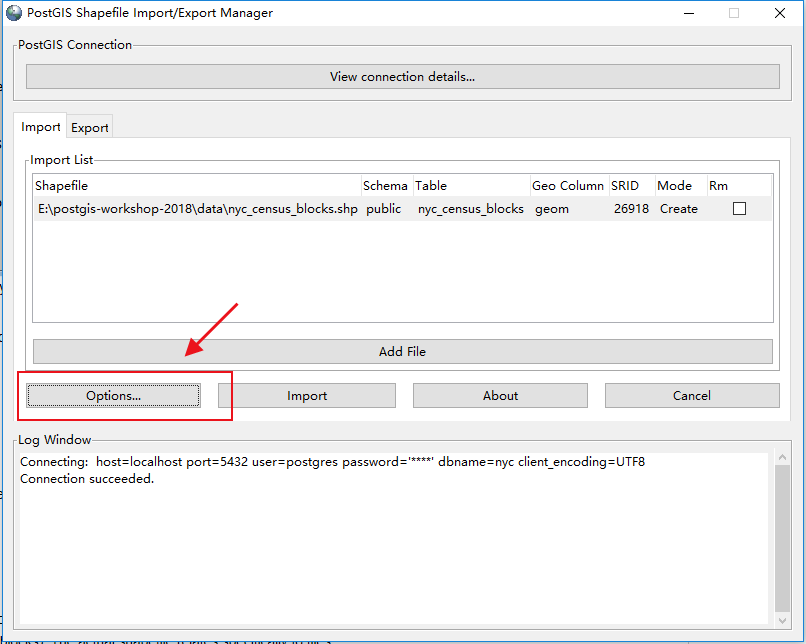The height and width of the screenshot is (644, 806).
Task: Click the Cancel button
Action: [692, 396]
